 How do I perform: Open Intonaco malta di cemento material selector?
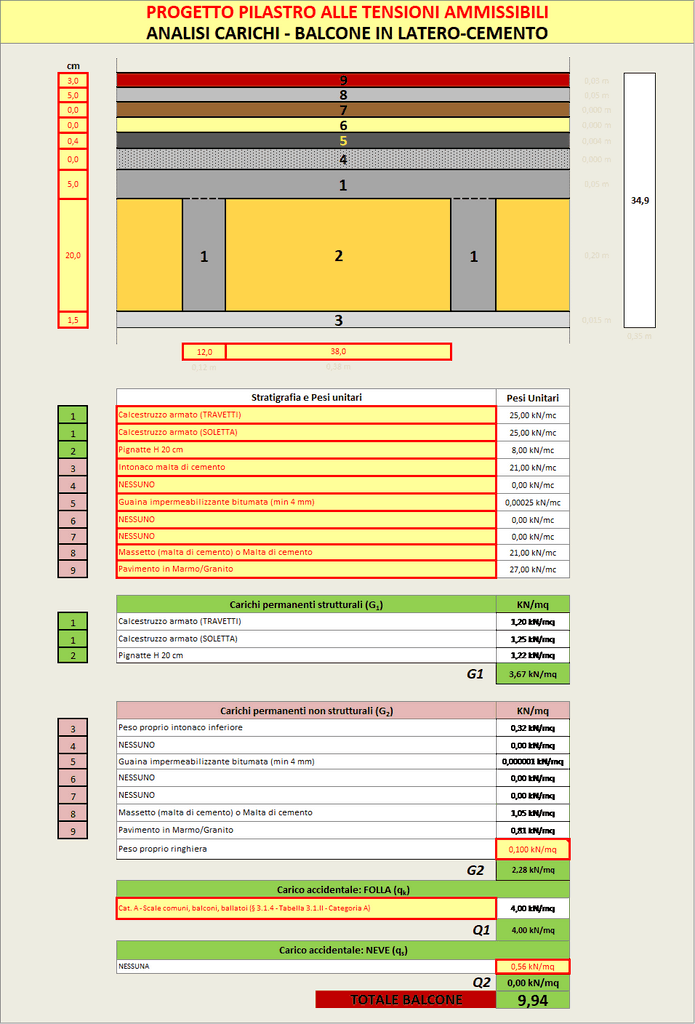[306, 467]
